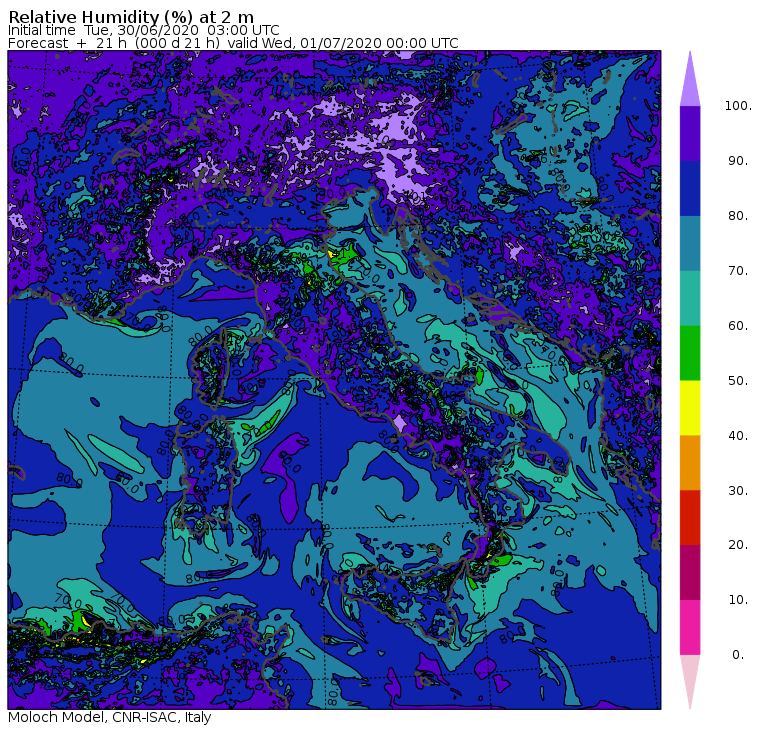Image resolution: width=760 pixels, height=731 pixels.
Task: Click the '80.' legend label
Action: pyautogui.click(x=738, y=216)
